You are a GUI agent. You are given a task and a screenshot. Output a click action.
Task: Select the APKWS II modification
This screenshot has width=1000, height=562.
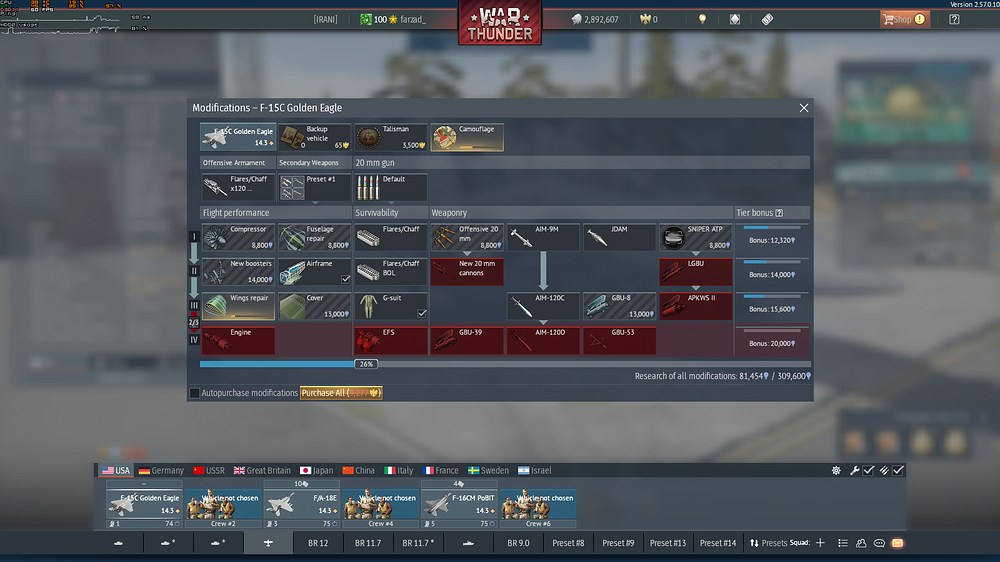click(696, 306)
